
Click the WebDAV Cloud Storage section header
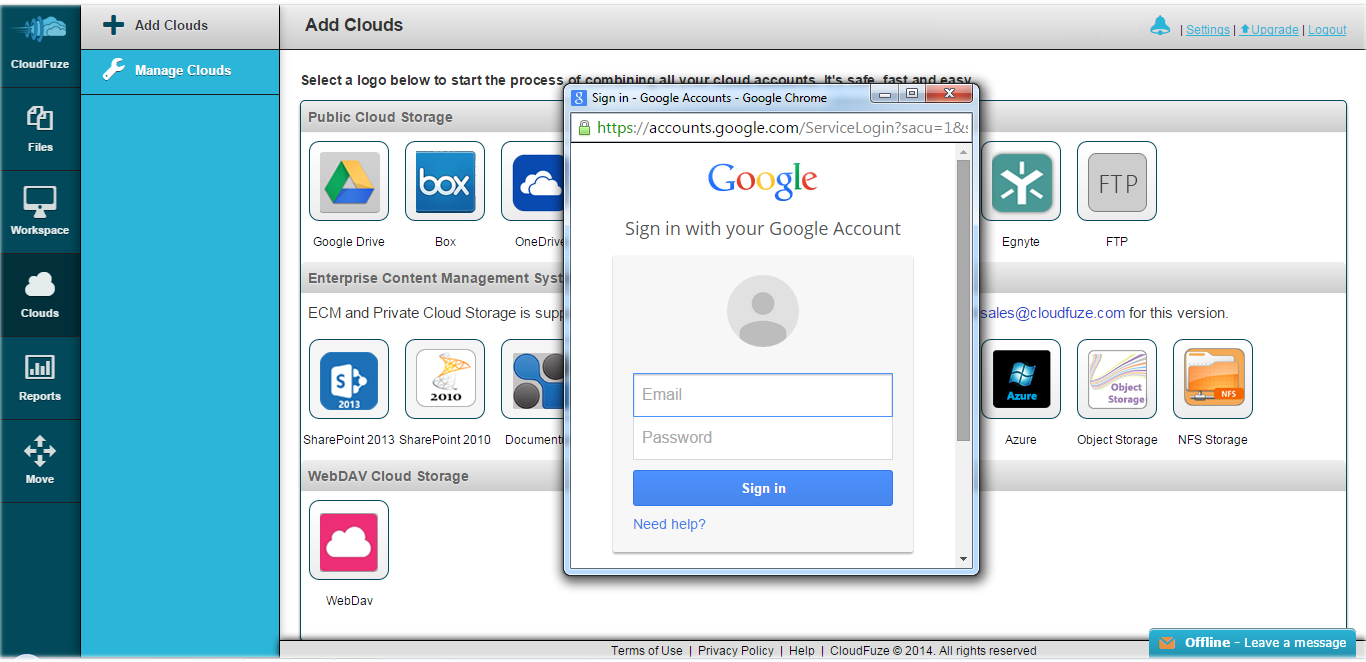tap(388, 476)
